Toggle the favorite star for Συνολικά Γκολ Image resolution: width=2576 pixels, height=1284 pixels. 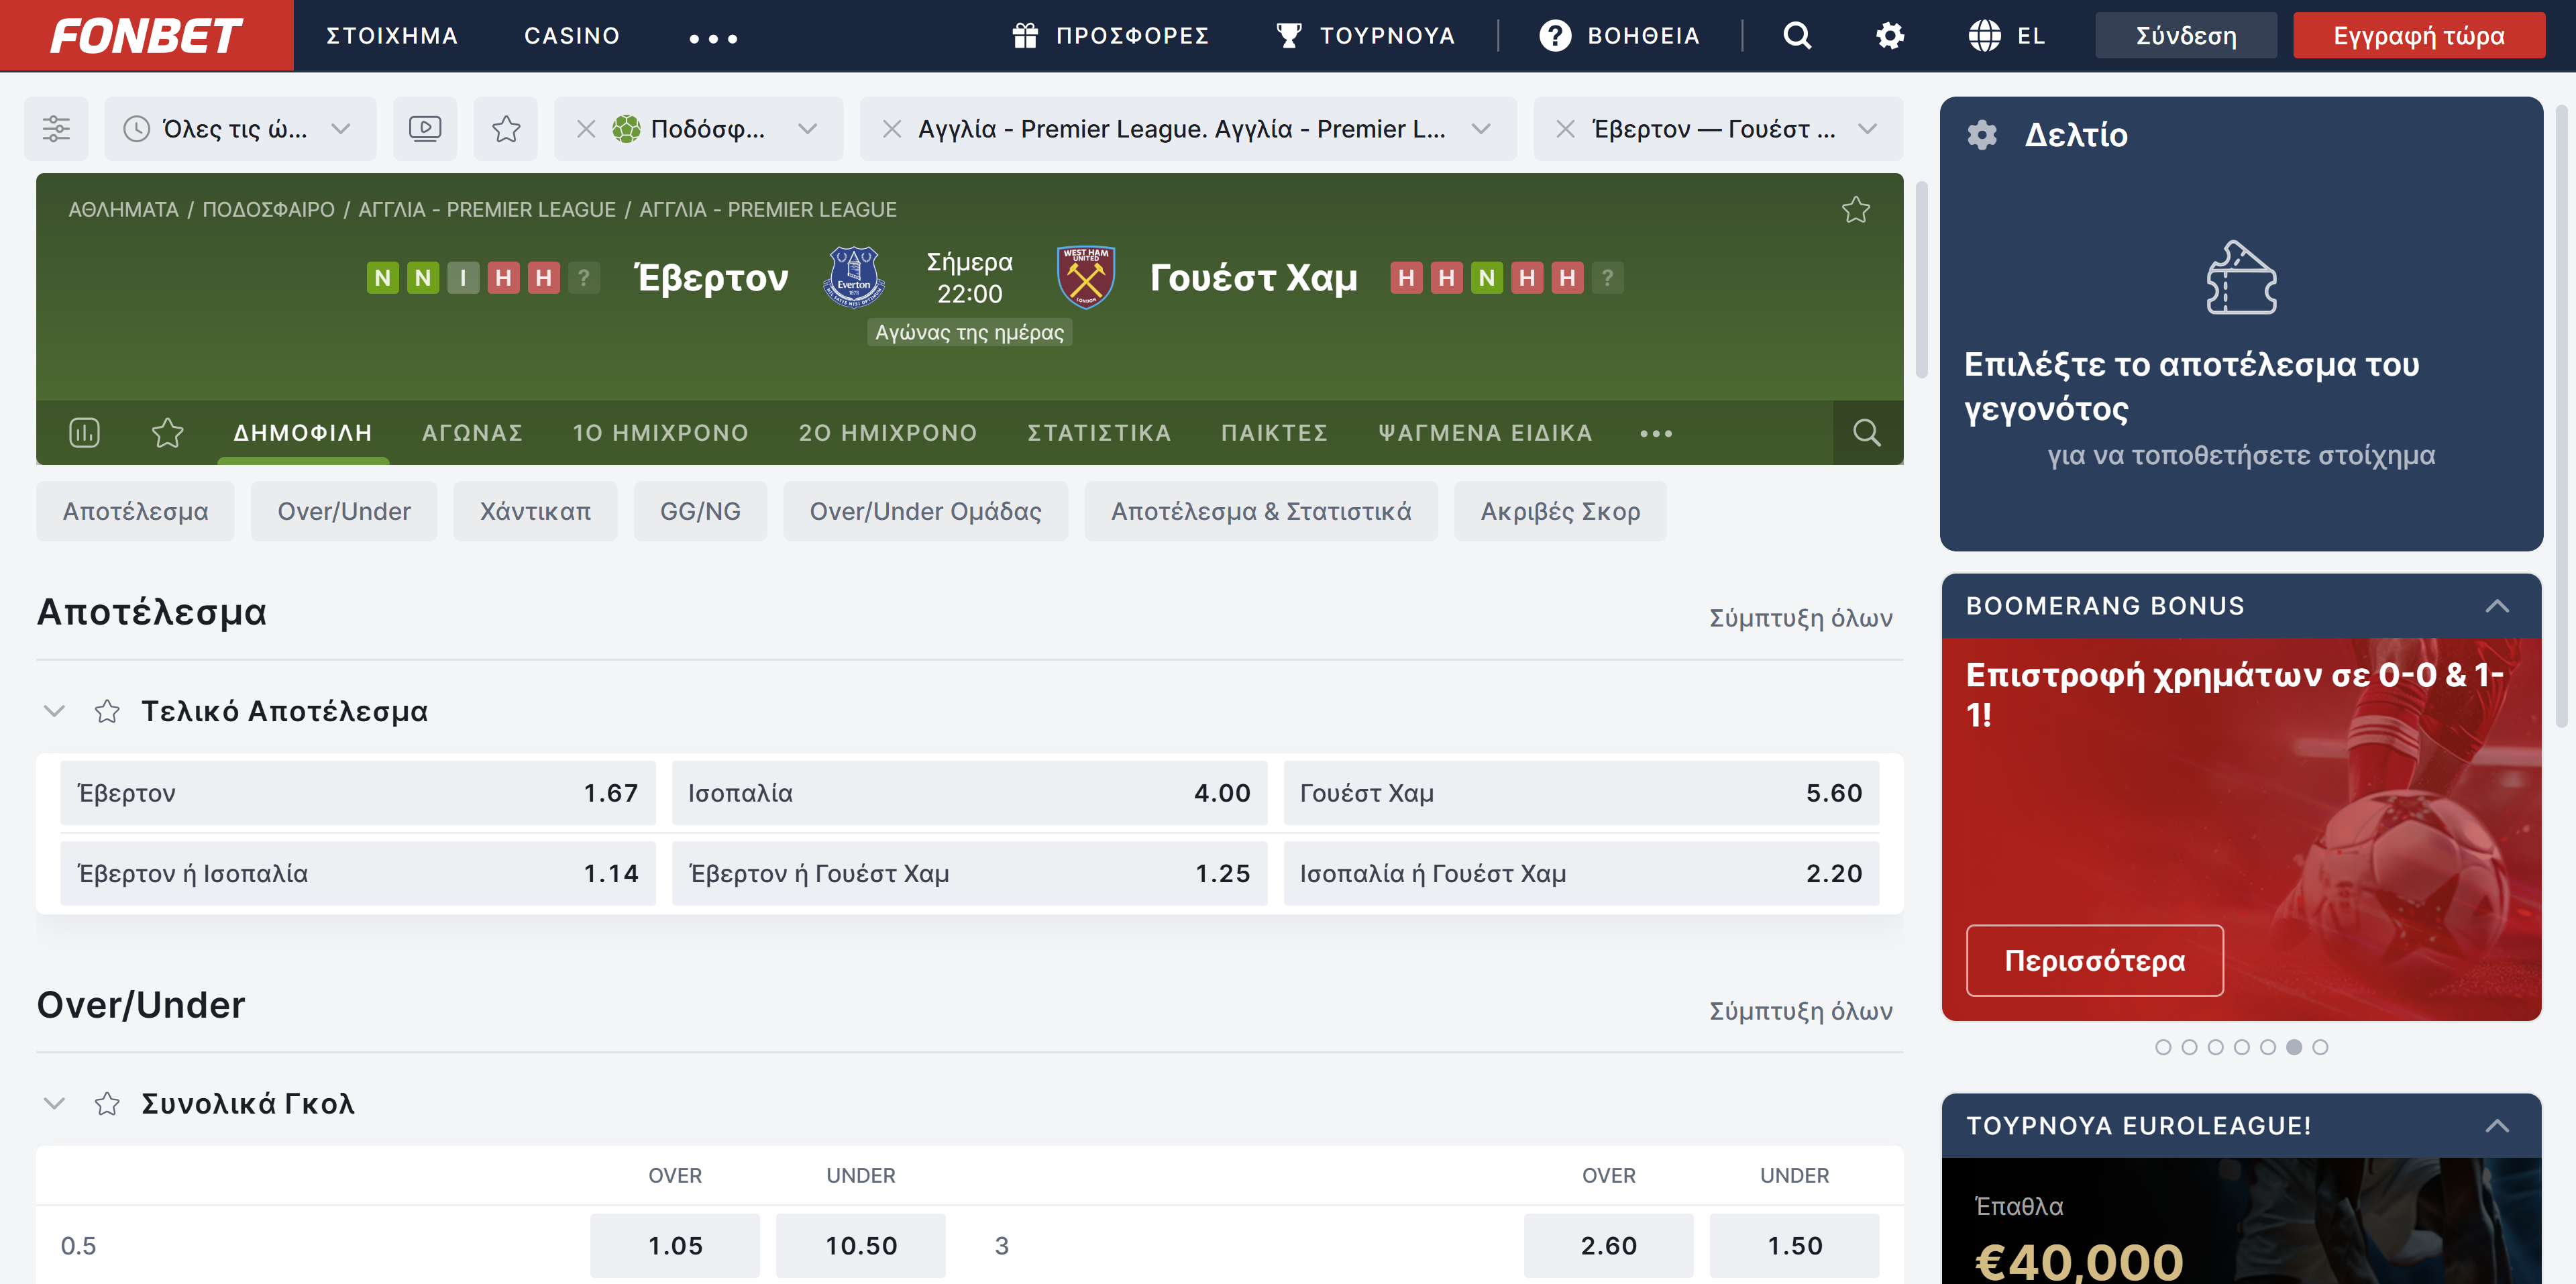pyautogui.click(x=107, y=1103)
